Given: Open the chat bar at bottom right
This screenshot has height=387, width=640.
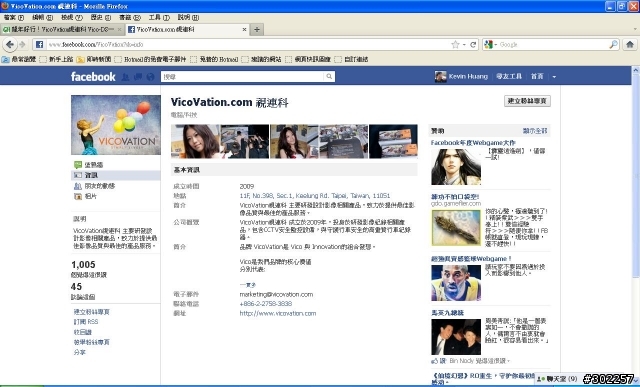Looking at the screenshot, I should [558, 379].
